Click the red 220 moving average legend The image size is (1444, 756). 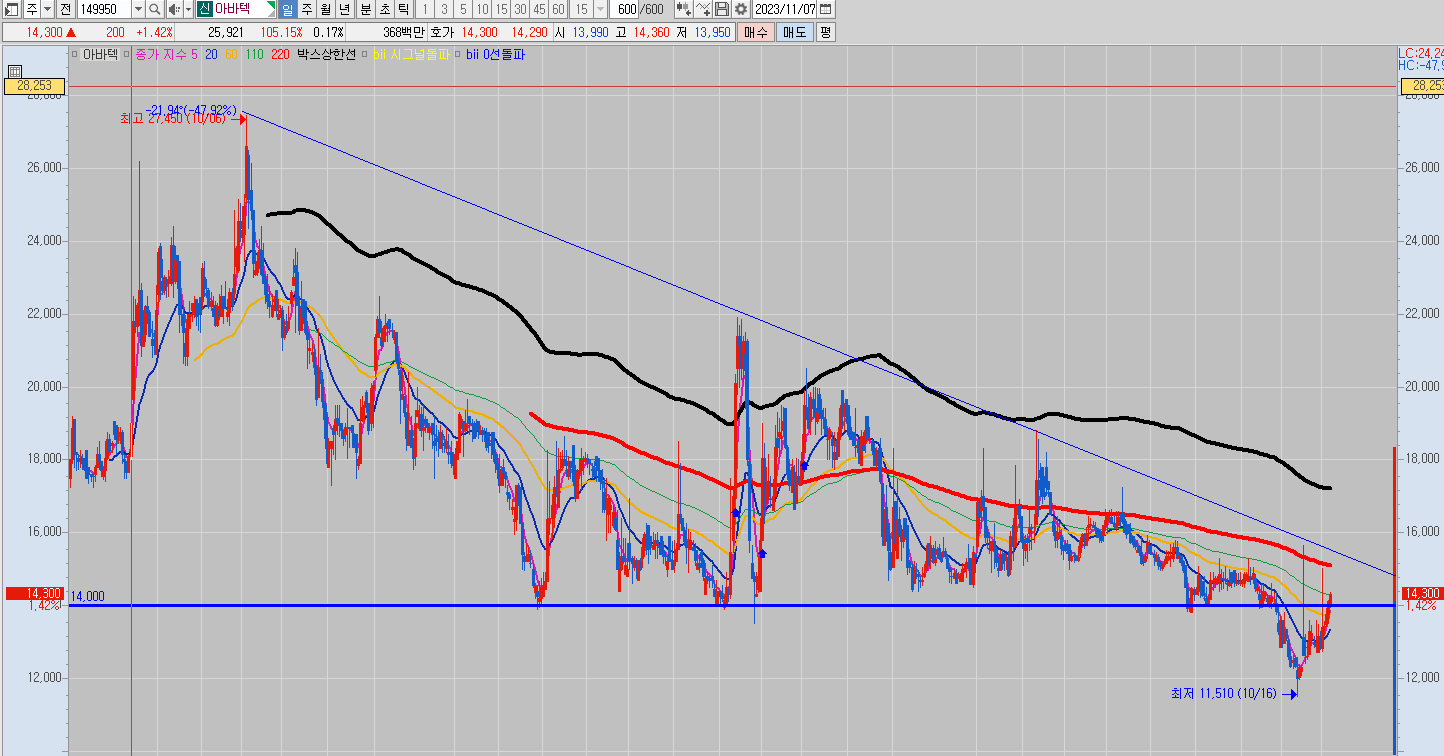[x=280, y=55]
